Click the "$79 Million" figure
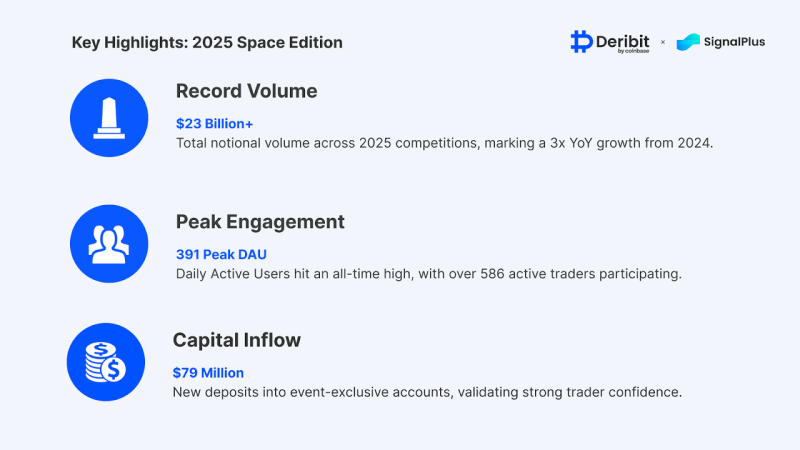800x450 pixels. coord(208,372)
